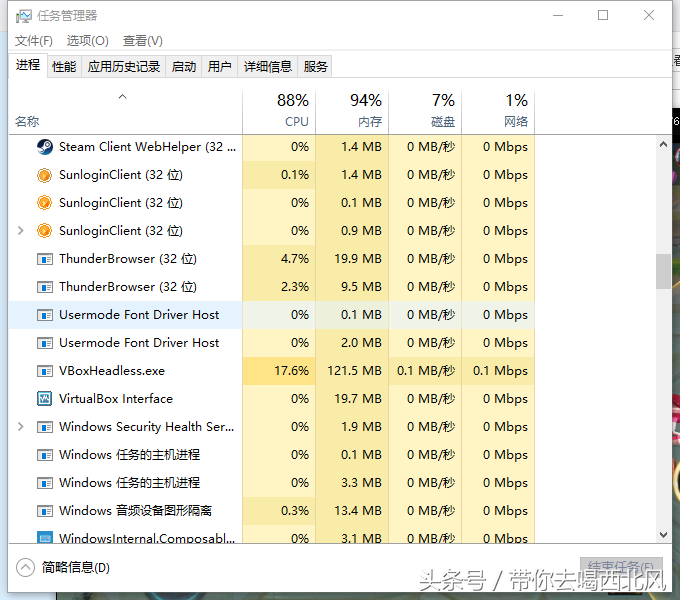Viewport: 680px width, 600px height.
Task: Minimize the Task Manager window
Action: (558, 16)
